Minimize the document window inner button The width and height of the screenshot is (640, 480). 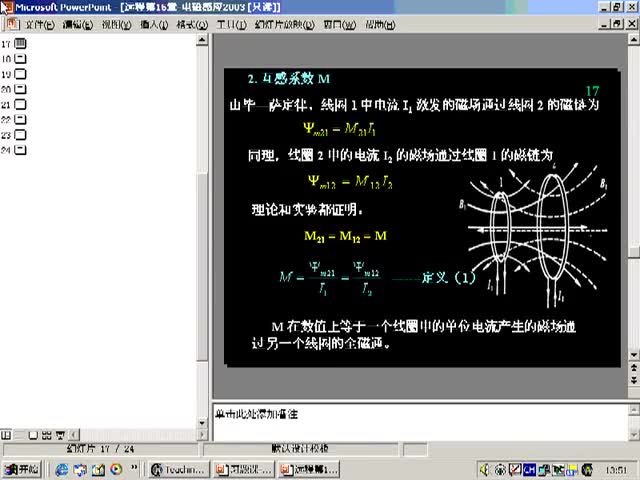click(x=604, y=24)
